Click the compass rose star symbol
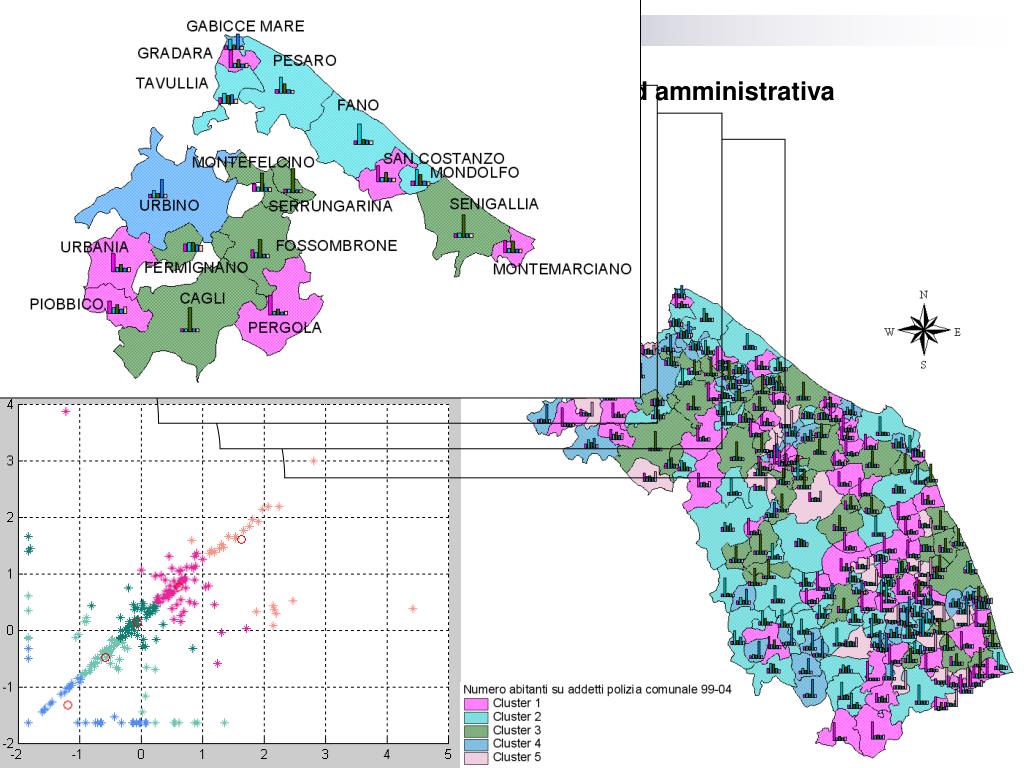 923,330
